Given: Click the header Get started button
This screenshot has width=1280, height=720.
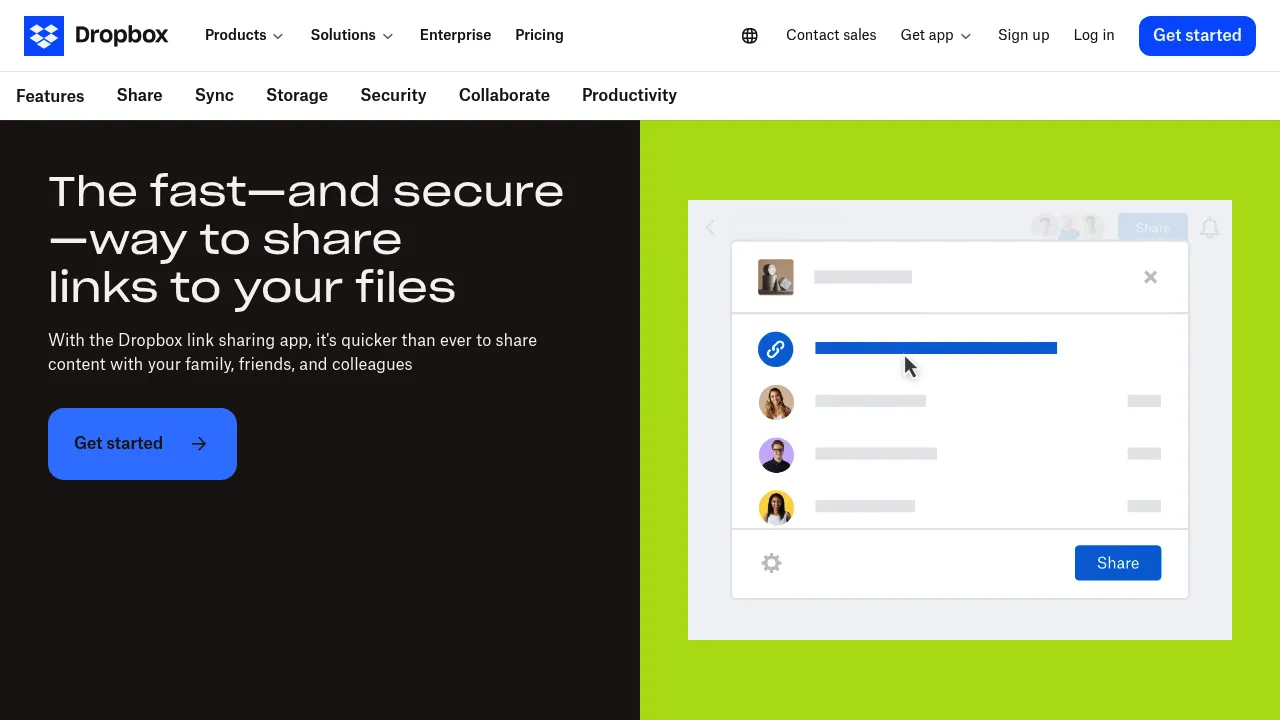Looking at the screenshot, I should [1197, 36].
